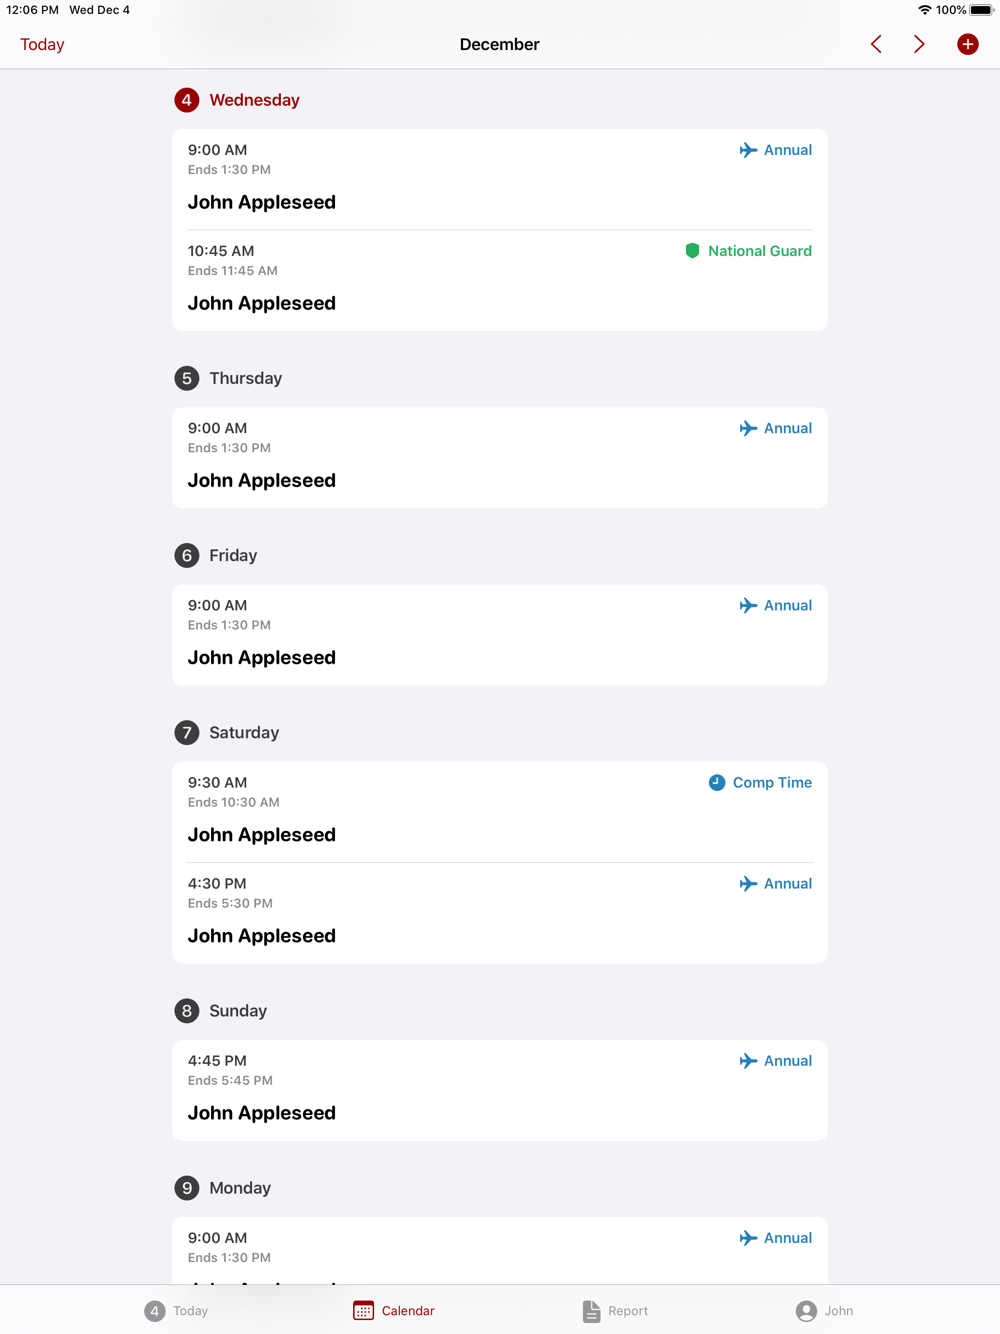Image resolution: width=1000 pixels, height=1334 pixels.
Task: Tap the green National Guard shield icon
Action: (692, 251)
